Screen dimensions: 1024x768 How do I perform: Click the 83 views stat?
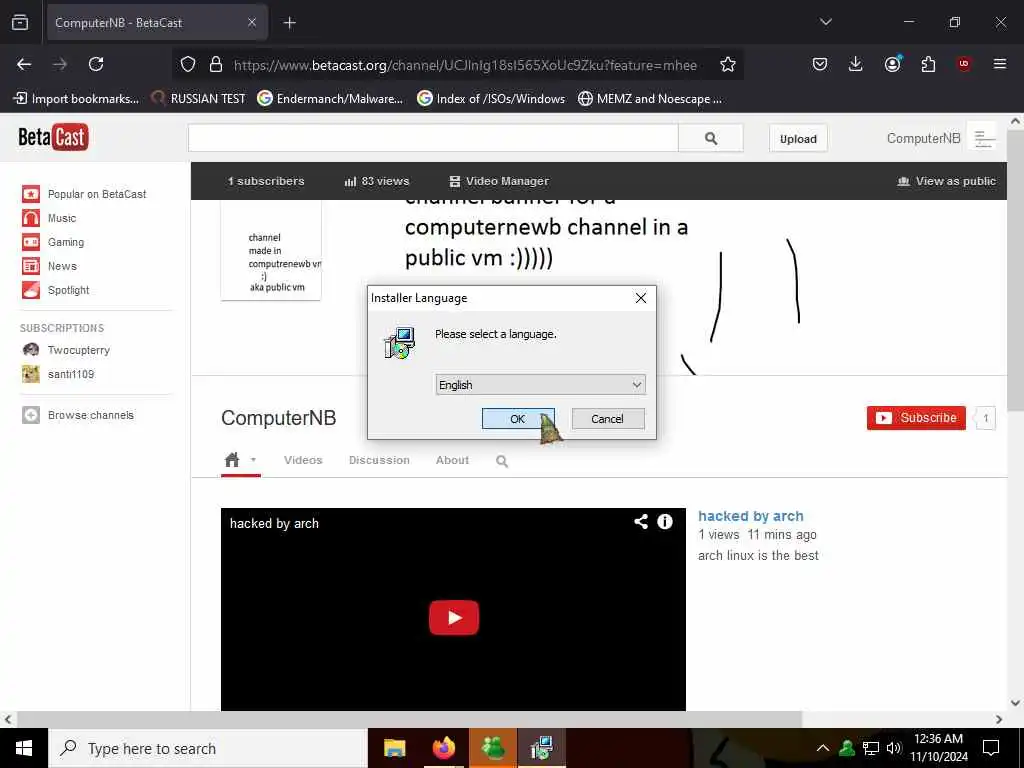tap(377, 181)
